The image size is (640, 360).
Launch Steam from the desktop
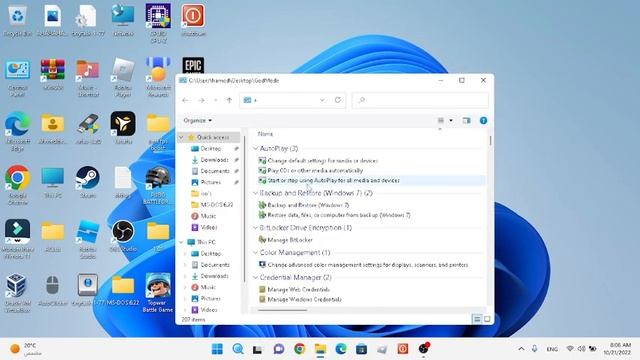pyautogui.click(x=88, y=182)
